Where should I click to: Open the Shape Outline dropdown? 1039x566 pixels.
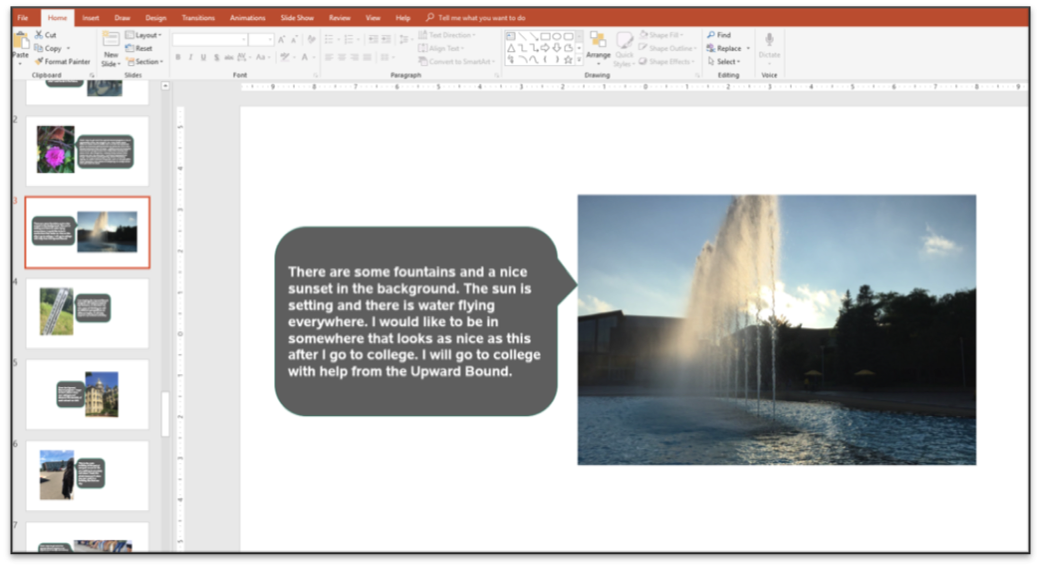click(x=667, y=48)
